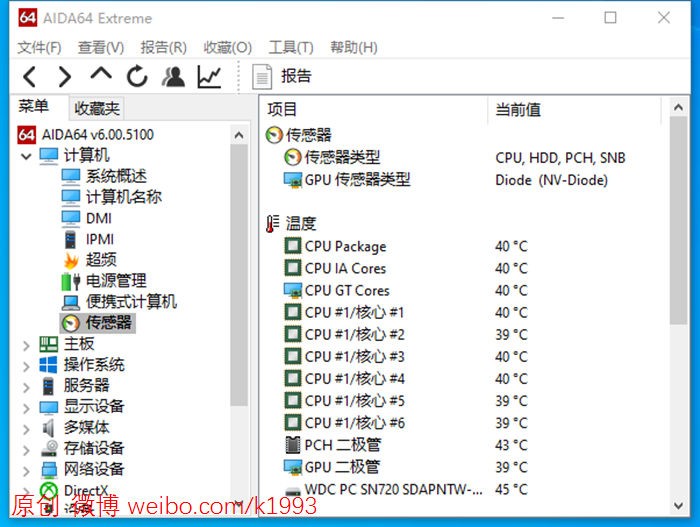The image size is (700, 527).
Task: Select the CPU IA Cores row
Action: click(x=463, y=268)
